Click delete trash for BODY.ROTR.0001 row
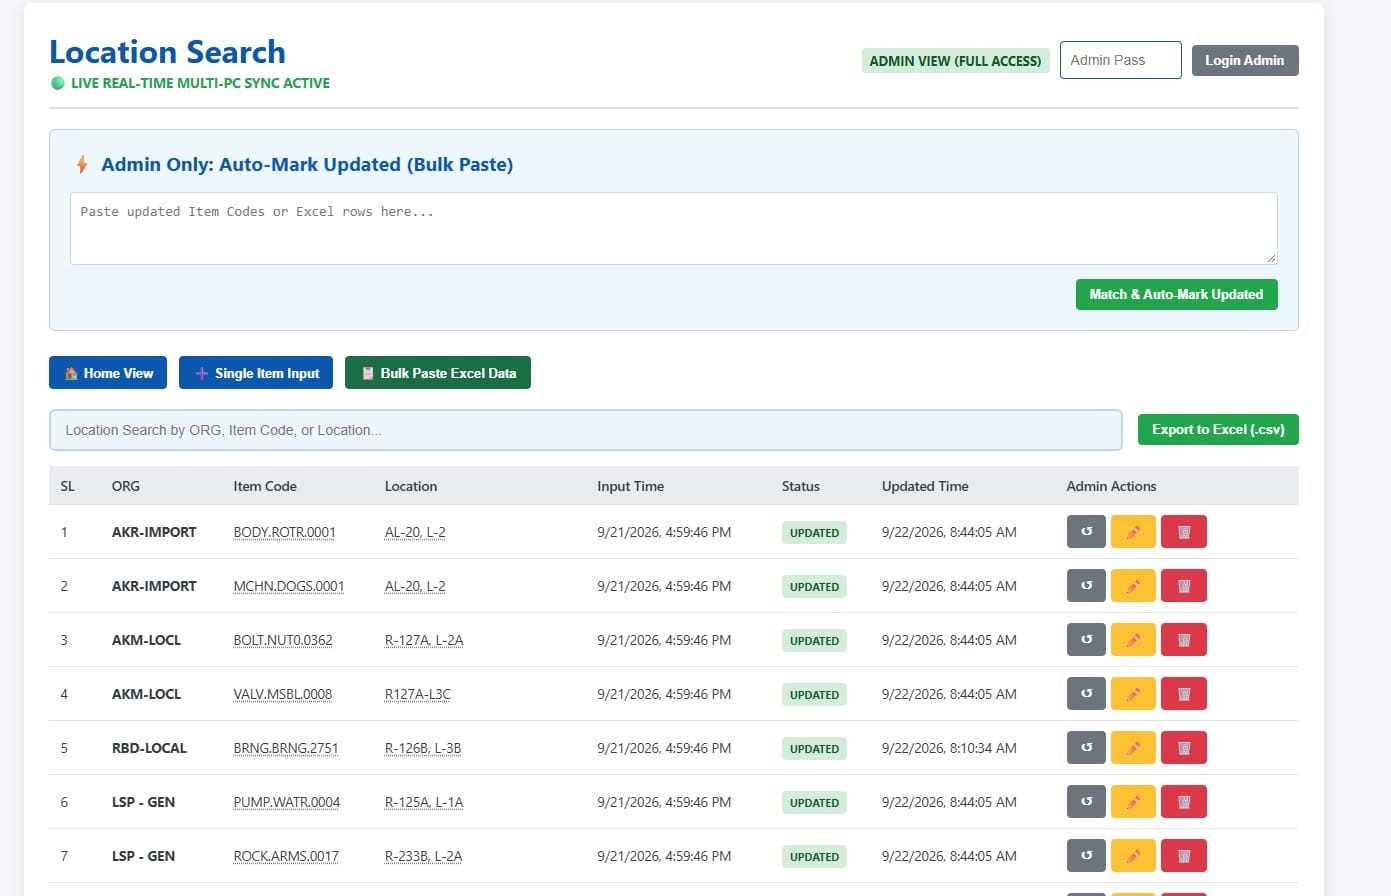Screen dimensions: 1391x896 coord(1184,532)
